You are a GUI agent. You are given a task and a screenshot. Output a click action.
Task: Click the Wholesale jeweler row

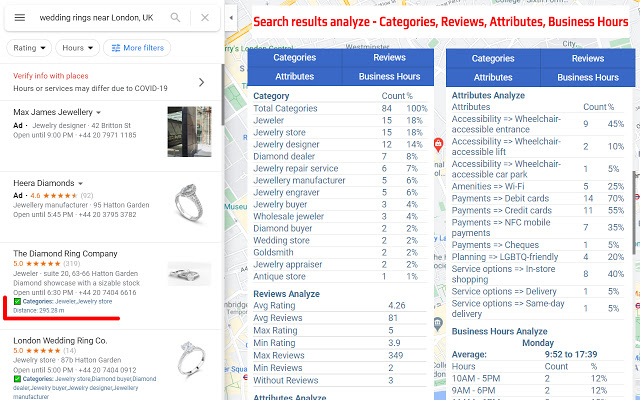(x=340, y=216)
